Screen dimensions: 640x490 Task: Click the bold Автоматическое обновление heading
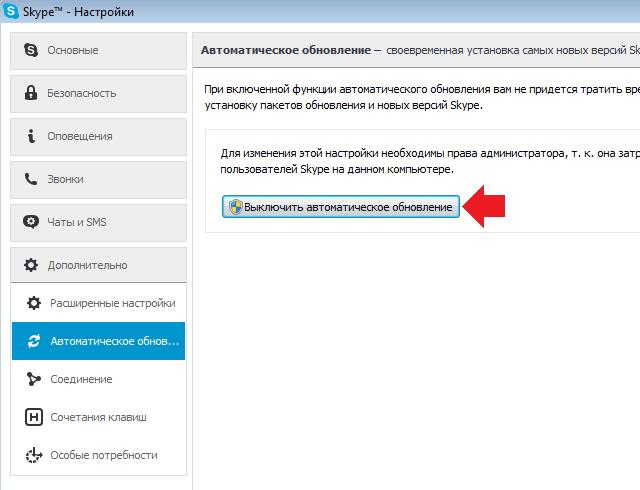[x=285, y=49]
